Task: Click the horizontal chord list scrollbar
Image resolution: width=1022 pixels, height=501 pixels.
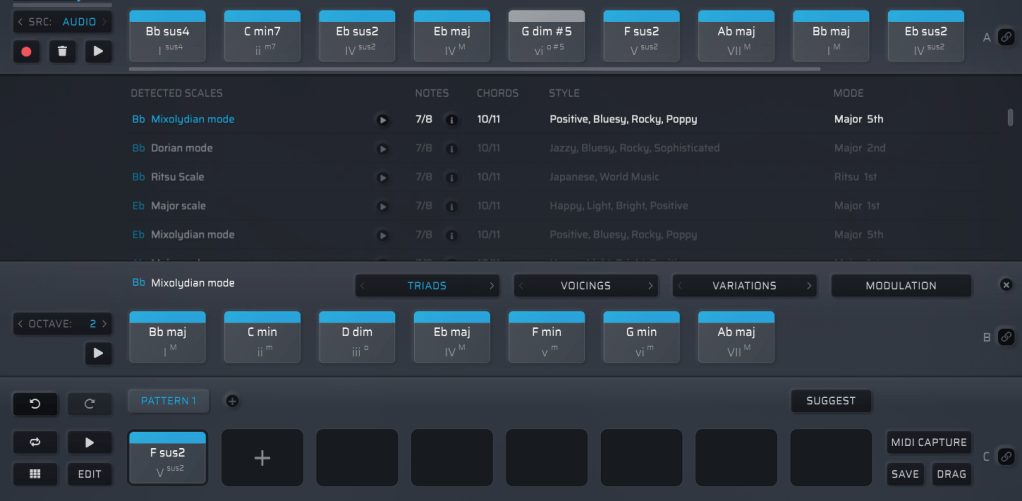Action: (x=475, y=70)
